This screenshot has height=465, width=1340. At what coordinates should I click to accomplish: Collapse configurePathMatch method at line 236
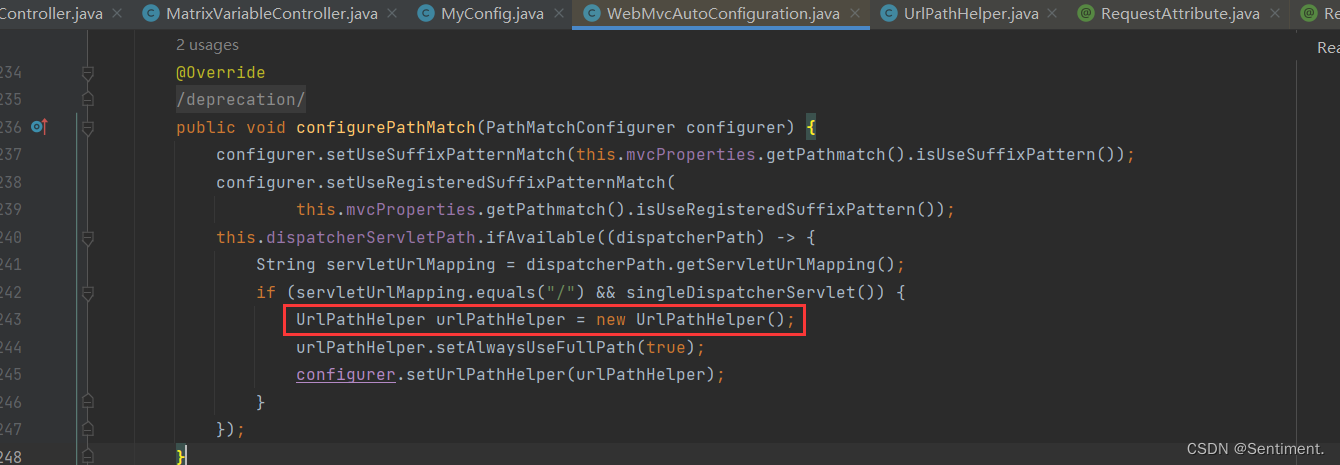88,127
